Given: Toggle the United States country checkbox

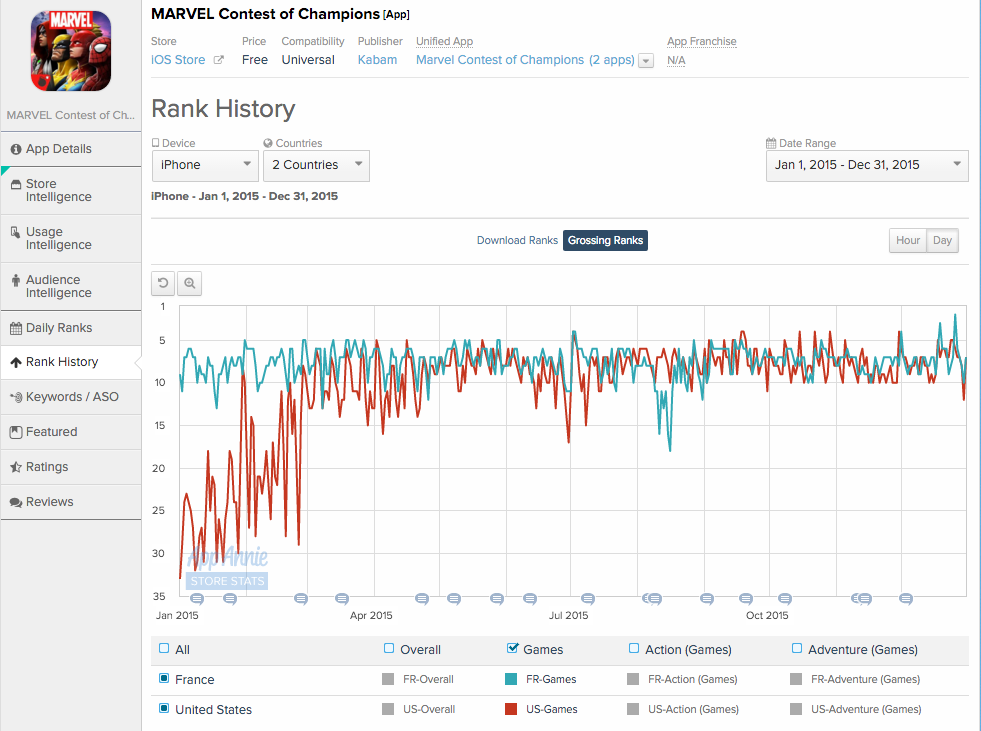Looking at the screenshot, I should click(164, 708).
